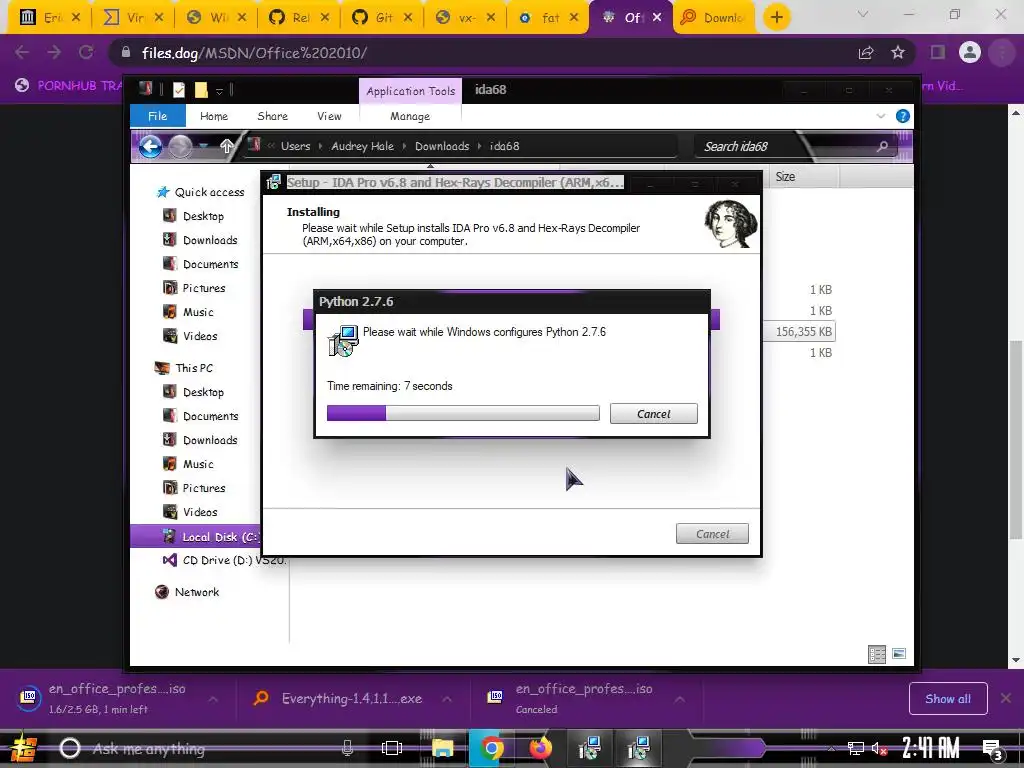This screenshot has height=768, width=1024.
Task: Click the ida68 breadcrumb segment
Action: [505, 146]
